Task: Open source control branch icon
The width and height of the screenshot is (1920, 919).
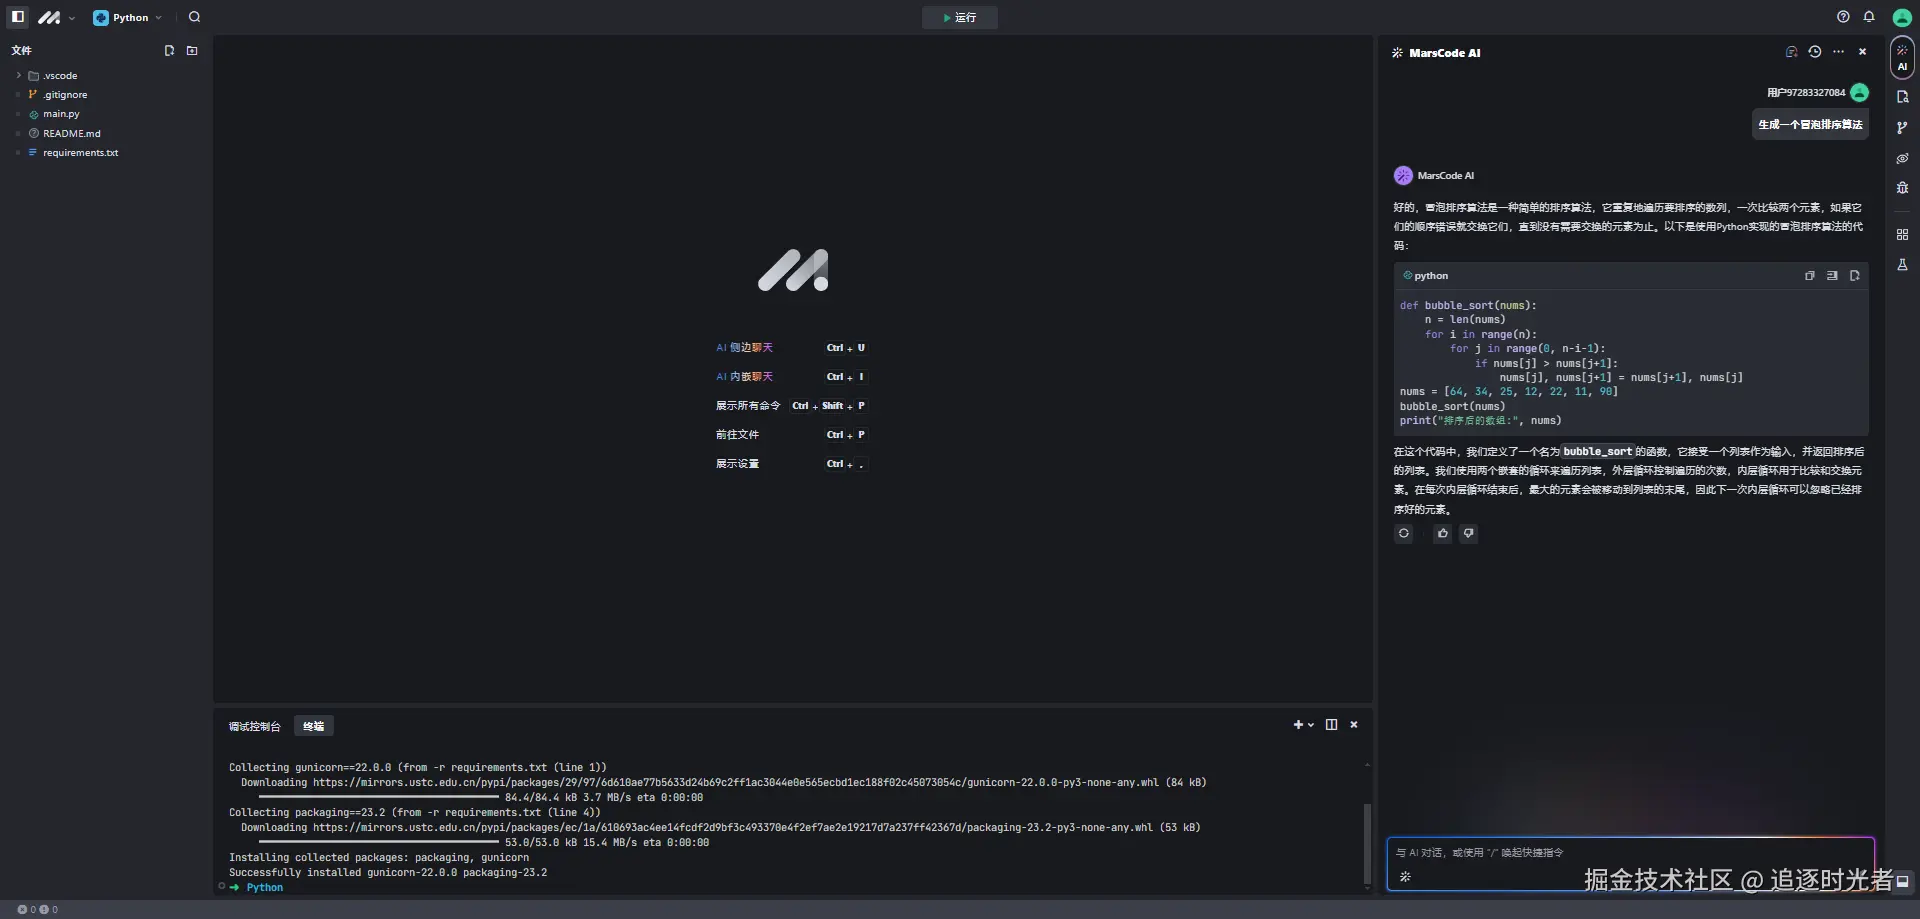Action: coord(1902,128)
